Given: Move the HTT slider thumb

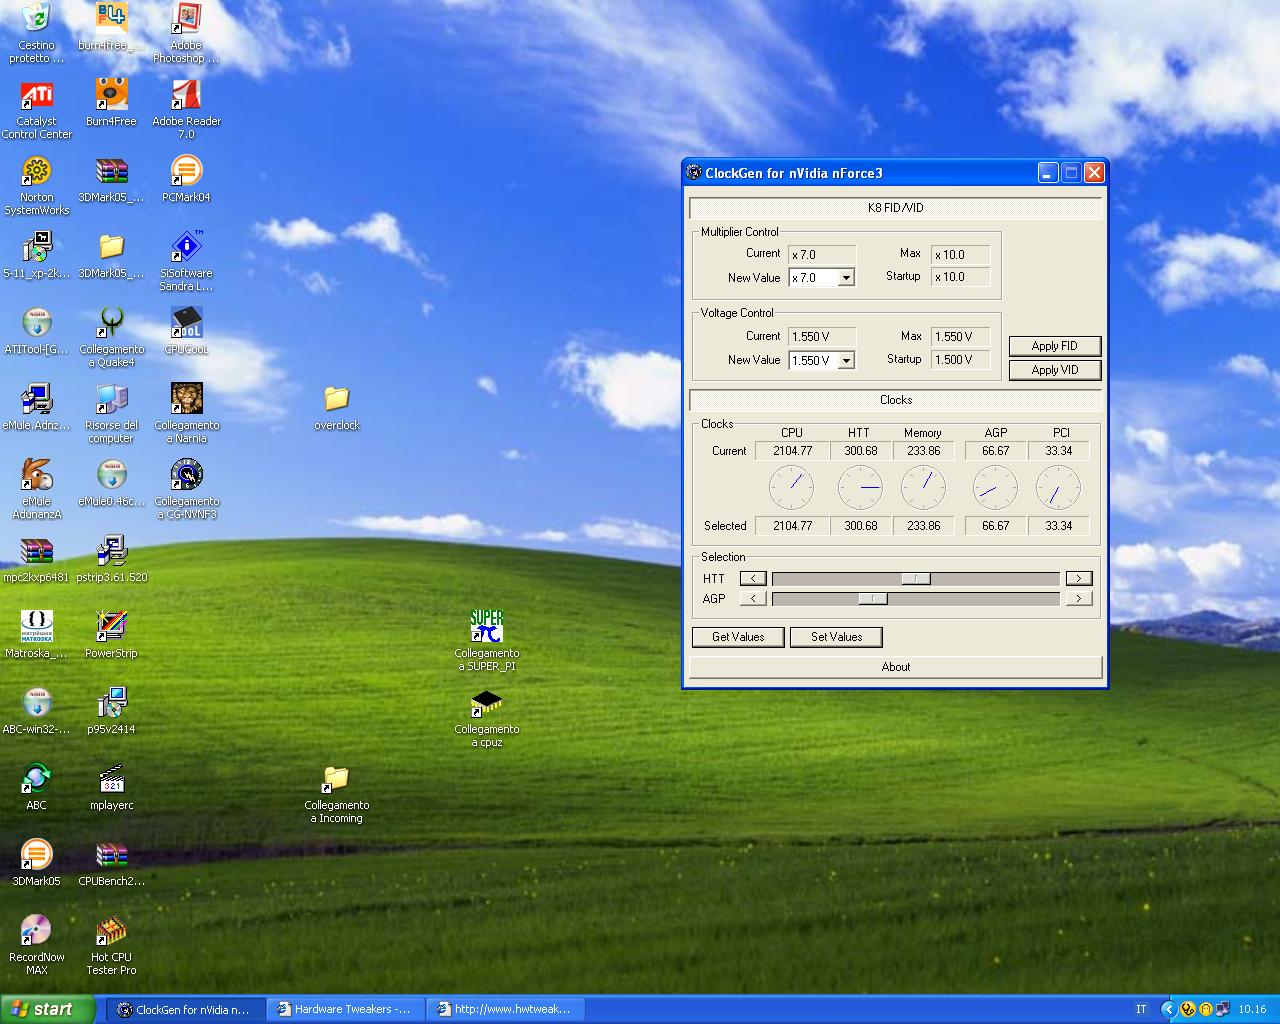Looking at the screenshot, I should coord(916,578).
